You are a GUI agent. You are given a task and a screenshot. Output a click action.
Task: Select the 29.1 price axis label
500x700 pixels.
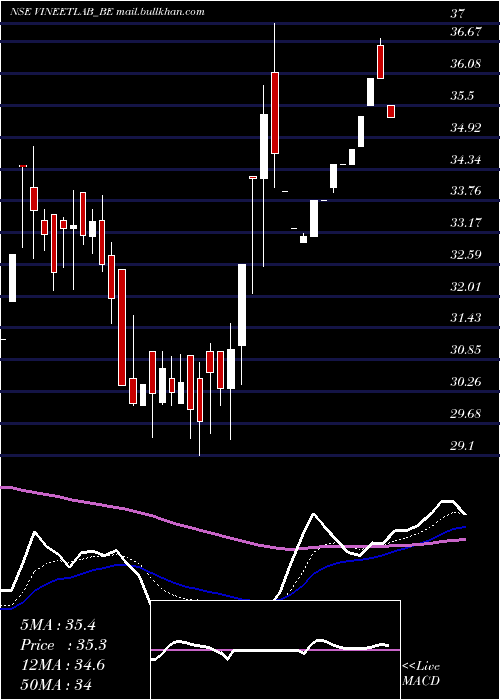coord(462,446)
